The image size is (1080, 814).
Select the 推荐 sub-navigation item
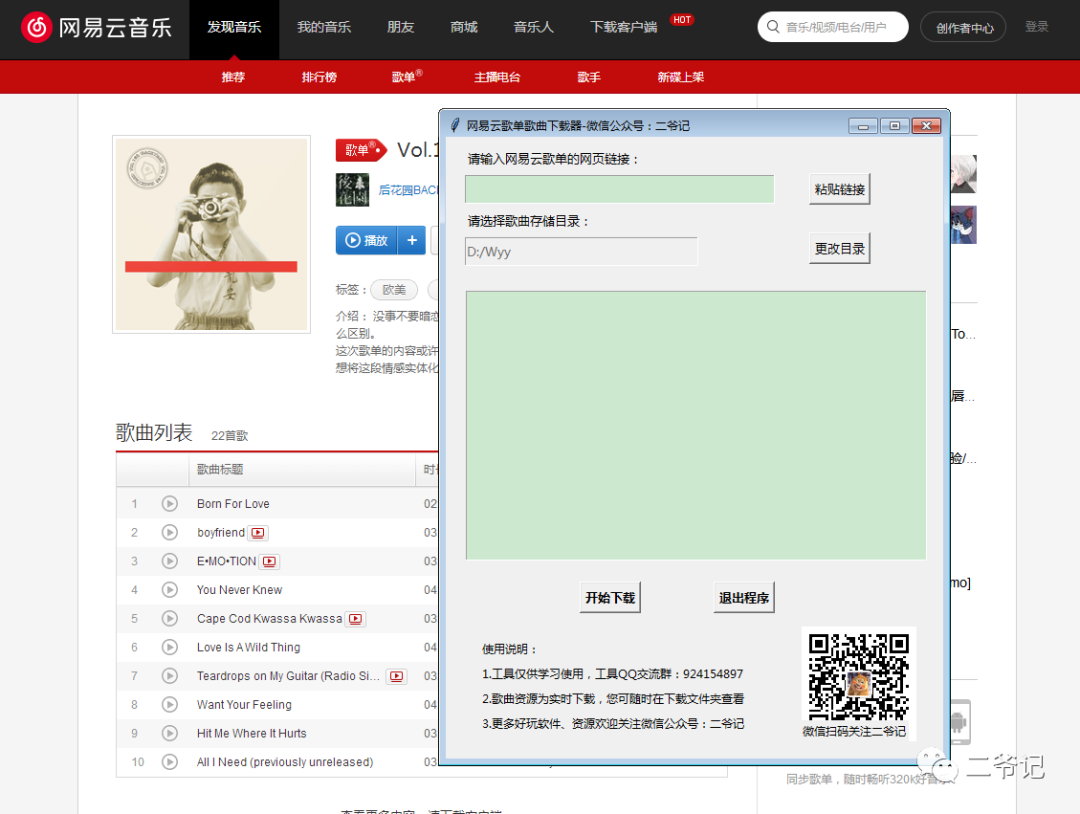[x=233, y=77]
